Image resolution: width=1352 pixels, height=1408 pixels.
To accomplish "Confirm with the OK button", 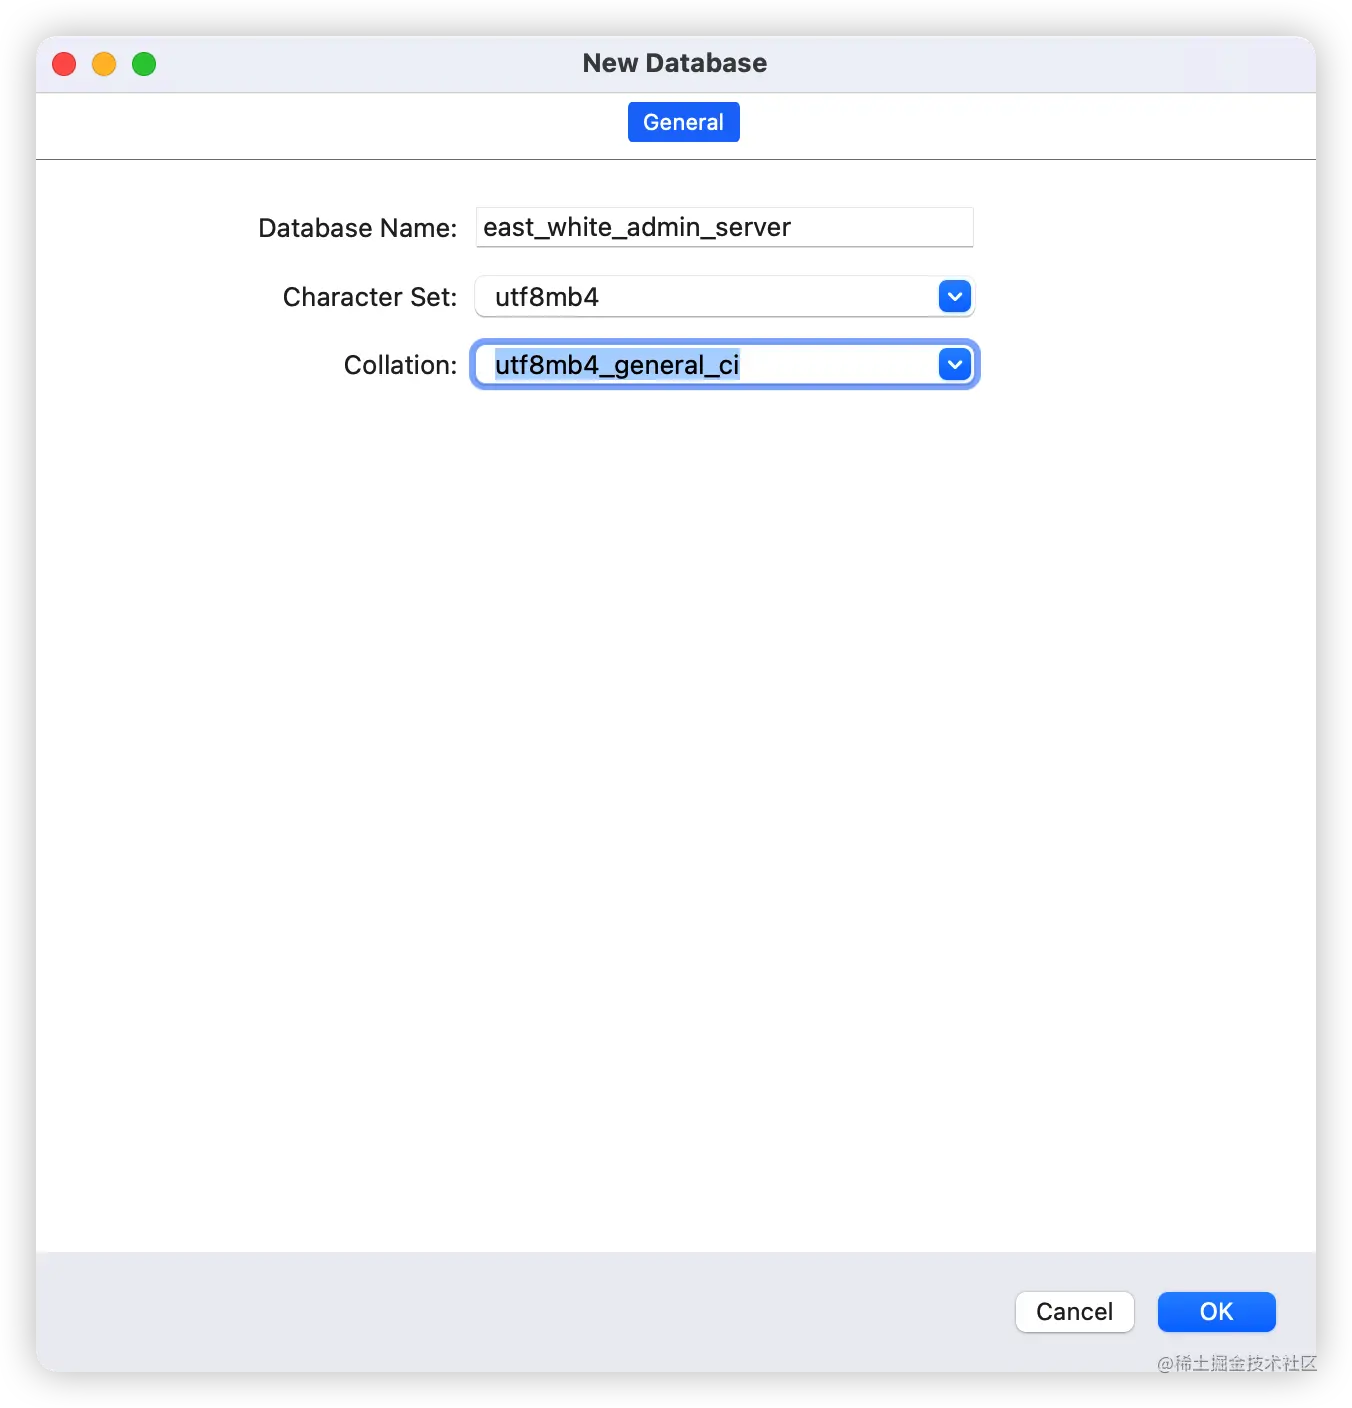I will (x=1216, y=1312).
